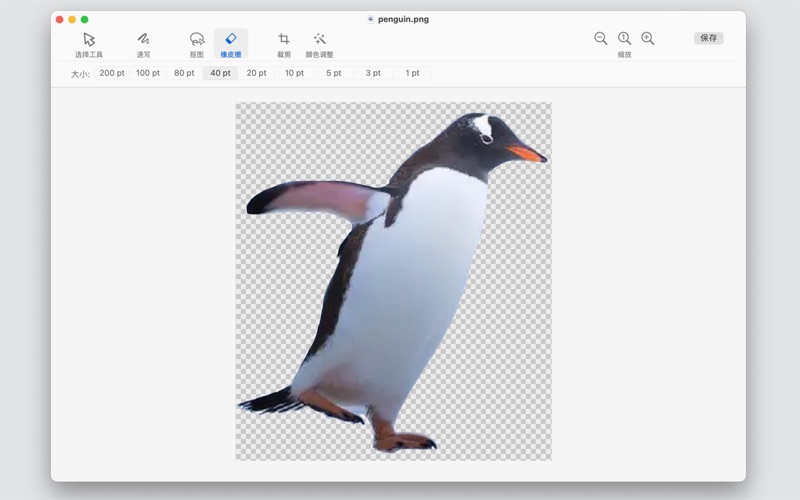Viewport: 800px width, 500px height.
Task: Select 5 pt eraser size
Action: coord(333,73)
